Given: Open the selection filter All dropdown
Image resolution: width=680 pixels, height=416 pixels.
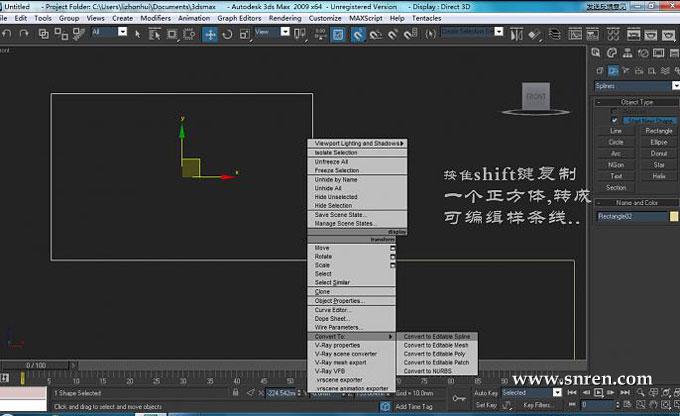Looking at the screenshot, I should 122,32.
